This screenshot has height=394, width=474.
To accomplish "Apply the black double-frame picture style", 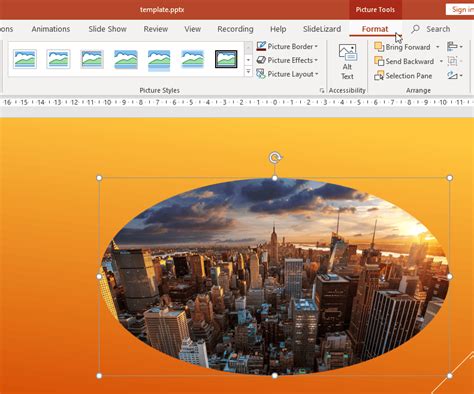I will pos(226,59).
